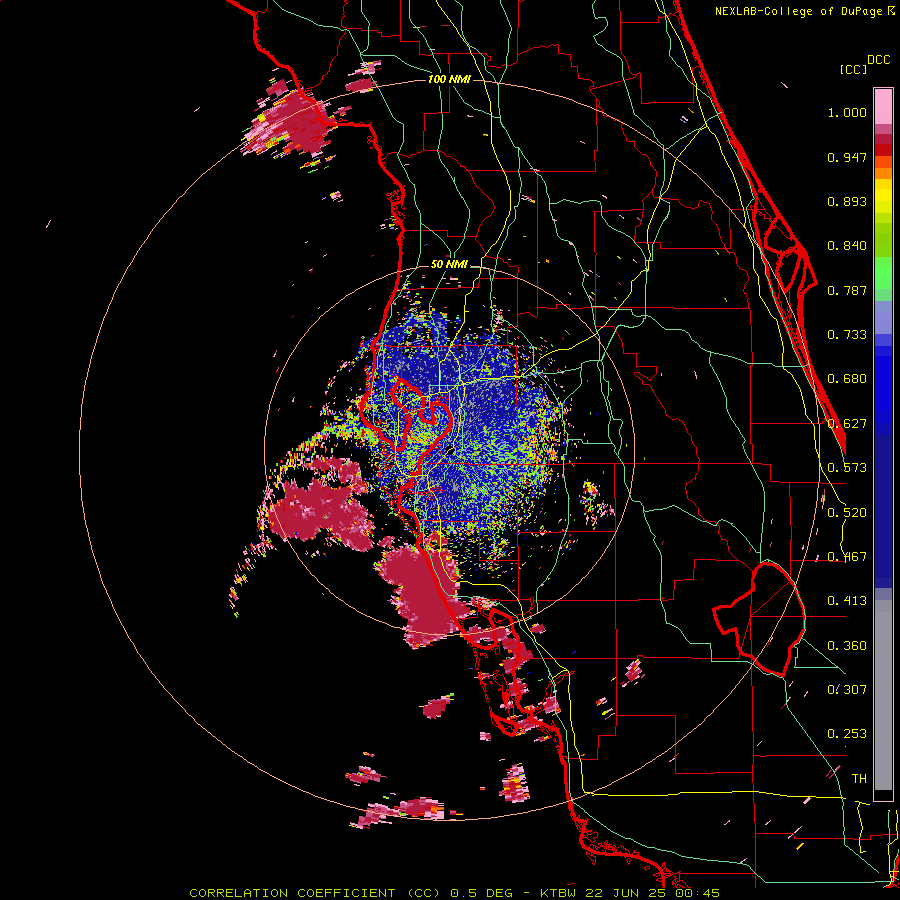Select the 0.733 color scale value

[847, 335]
